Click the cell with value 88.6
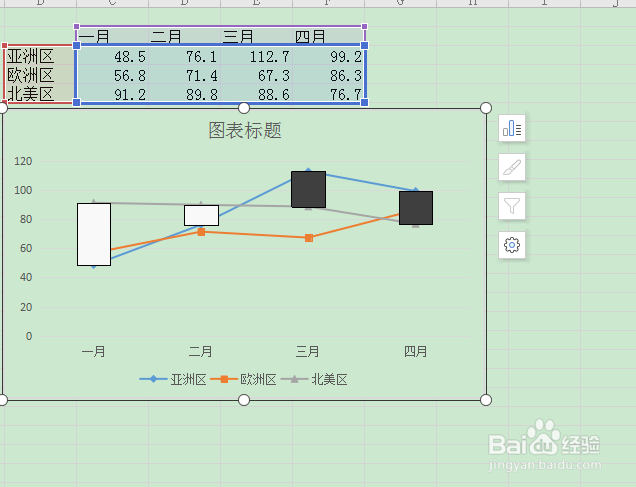 pos(256,94)
